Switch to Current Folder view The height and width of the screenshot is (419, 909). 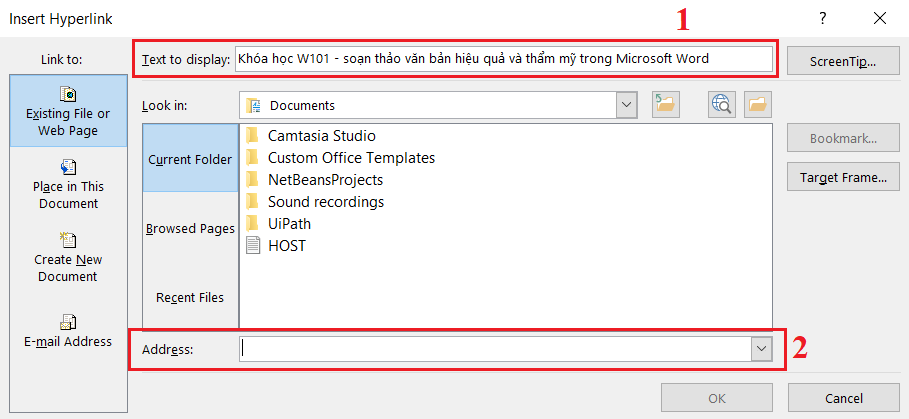190,159
